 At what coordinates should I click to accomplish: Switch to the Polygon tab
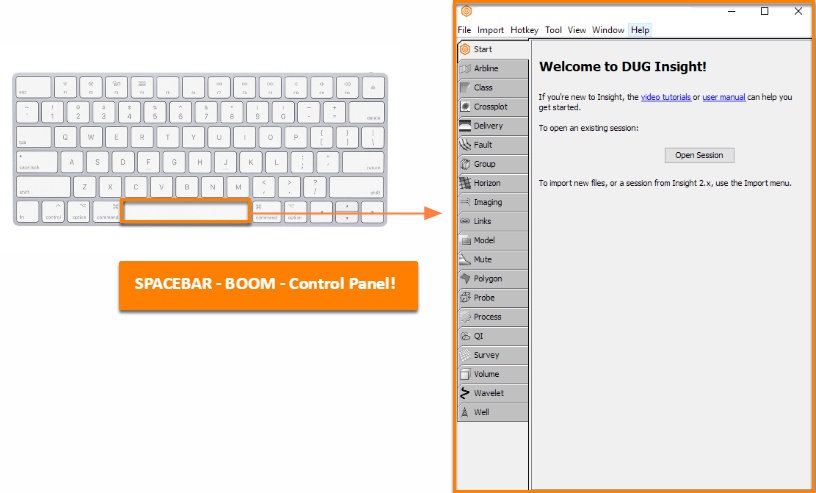[x=493, y=279]
